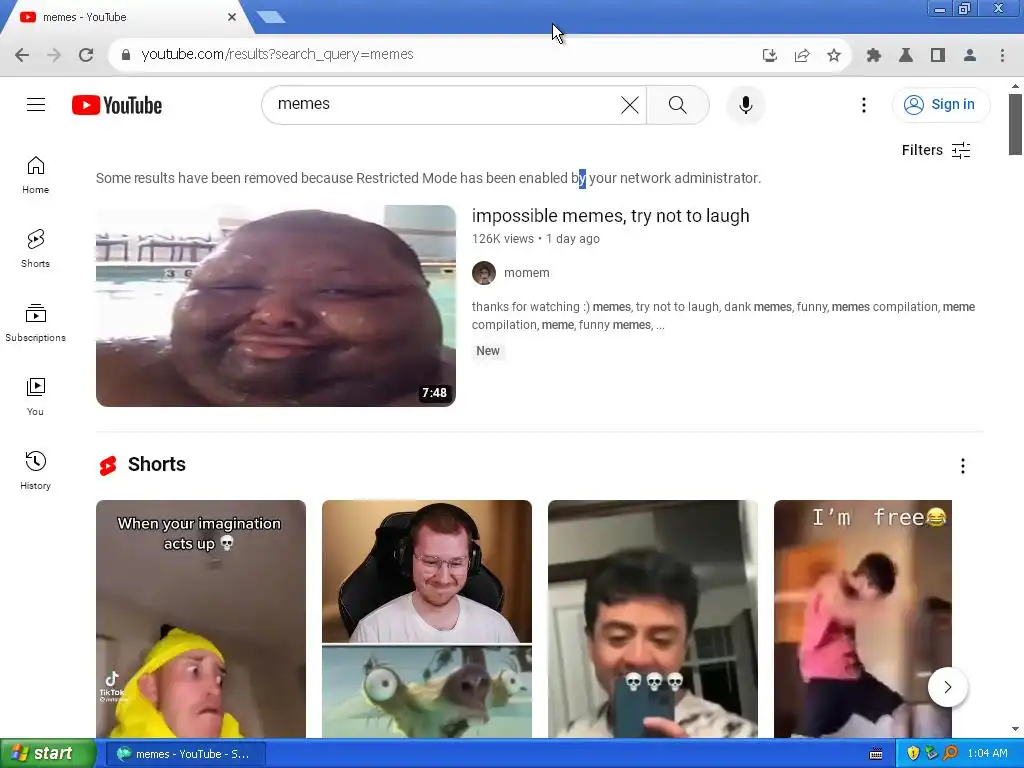Click the magnifying glass search button
Image resolution: width=1024 pixels, height=768 pixels.
(x=678, y=104)
